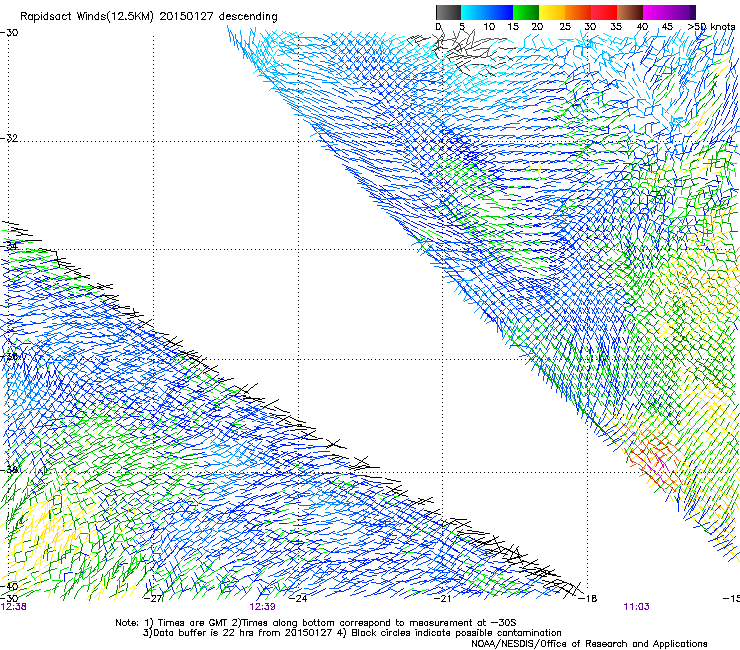740x650 pixels.
Task: Click the cyan-to-blue 5–15 knots legend gradient
Action: [x=487, y=12]
